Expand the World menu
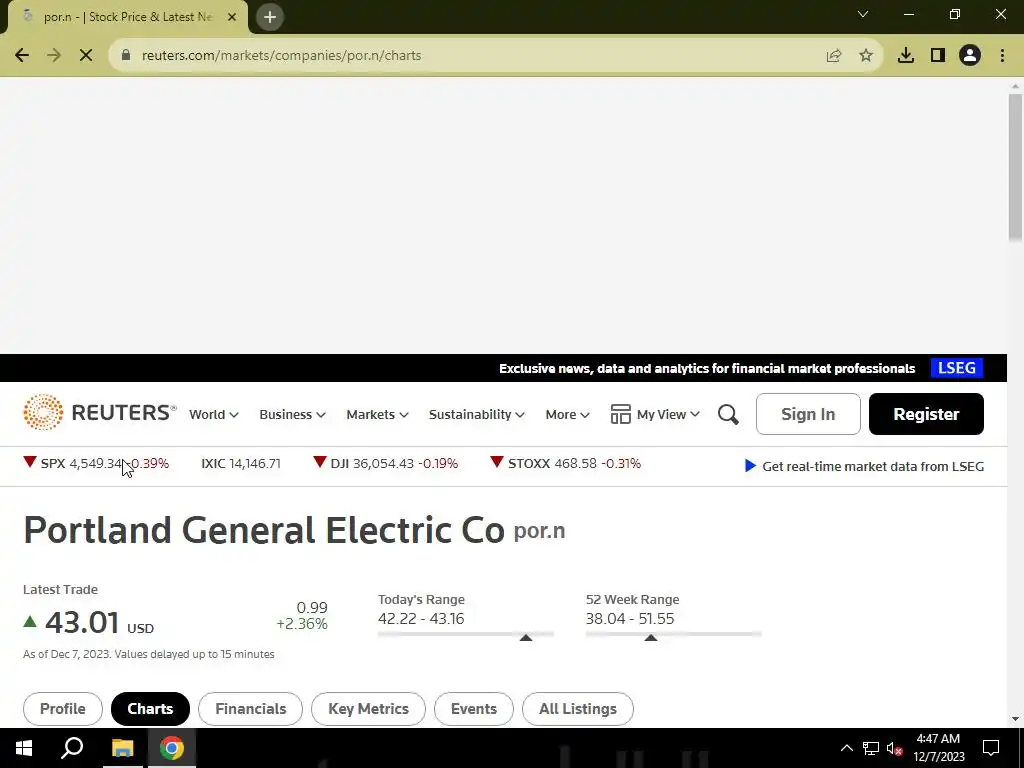1024x768 pixels. (x=214, y=415)
